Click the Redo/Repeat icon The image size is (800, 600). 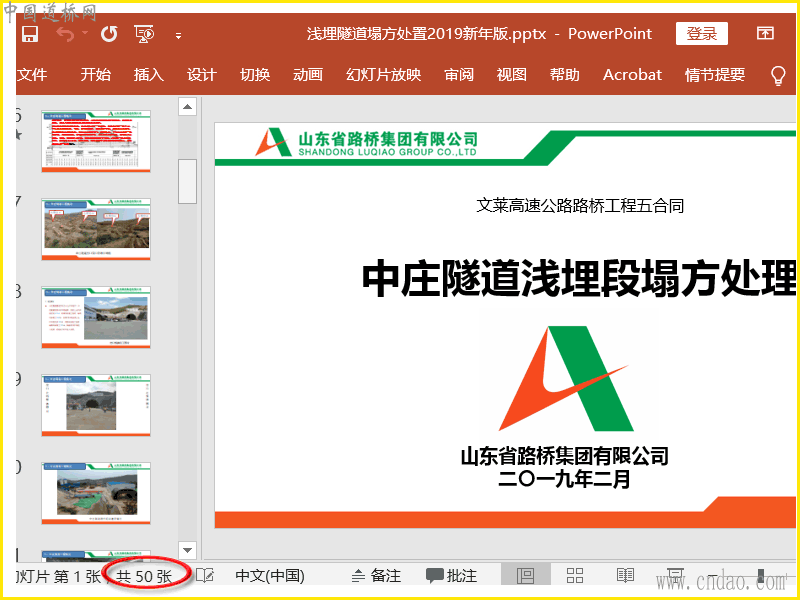109,34
